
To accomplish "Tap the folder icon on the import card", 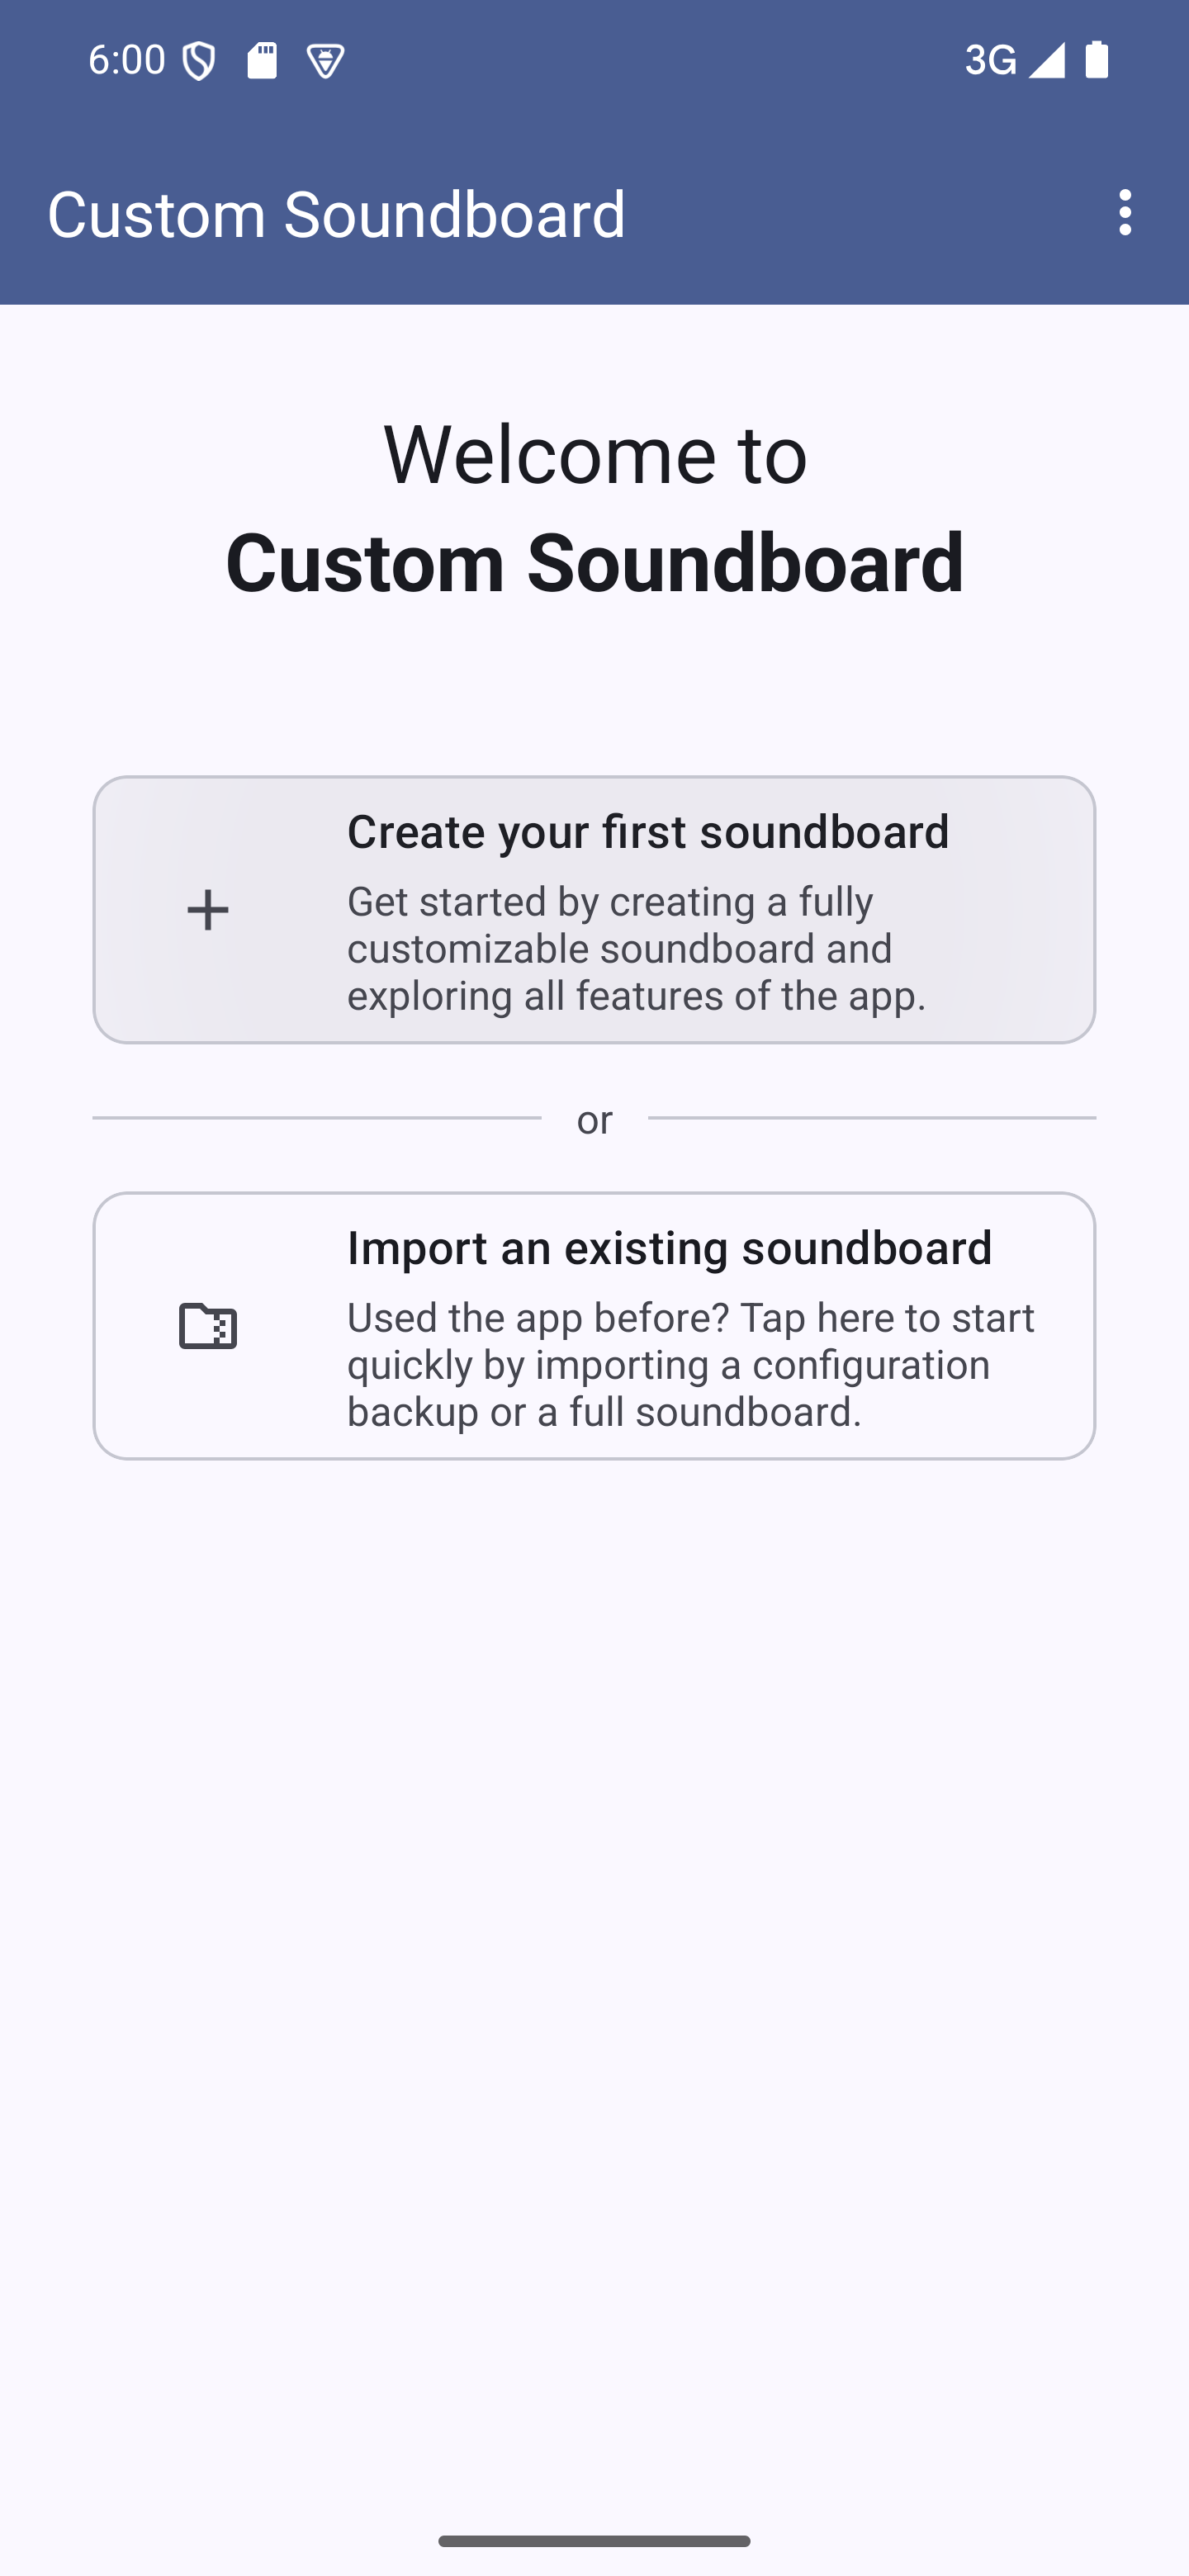I will tap(208, 1326).
